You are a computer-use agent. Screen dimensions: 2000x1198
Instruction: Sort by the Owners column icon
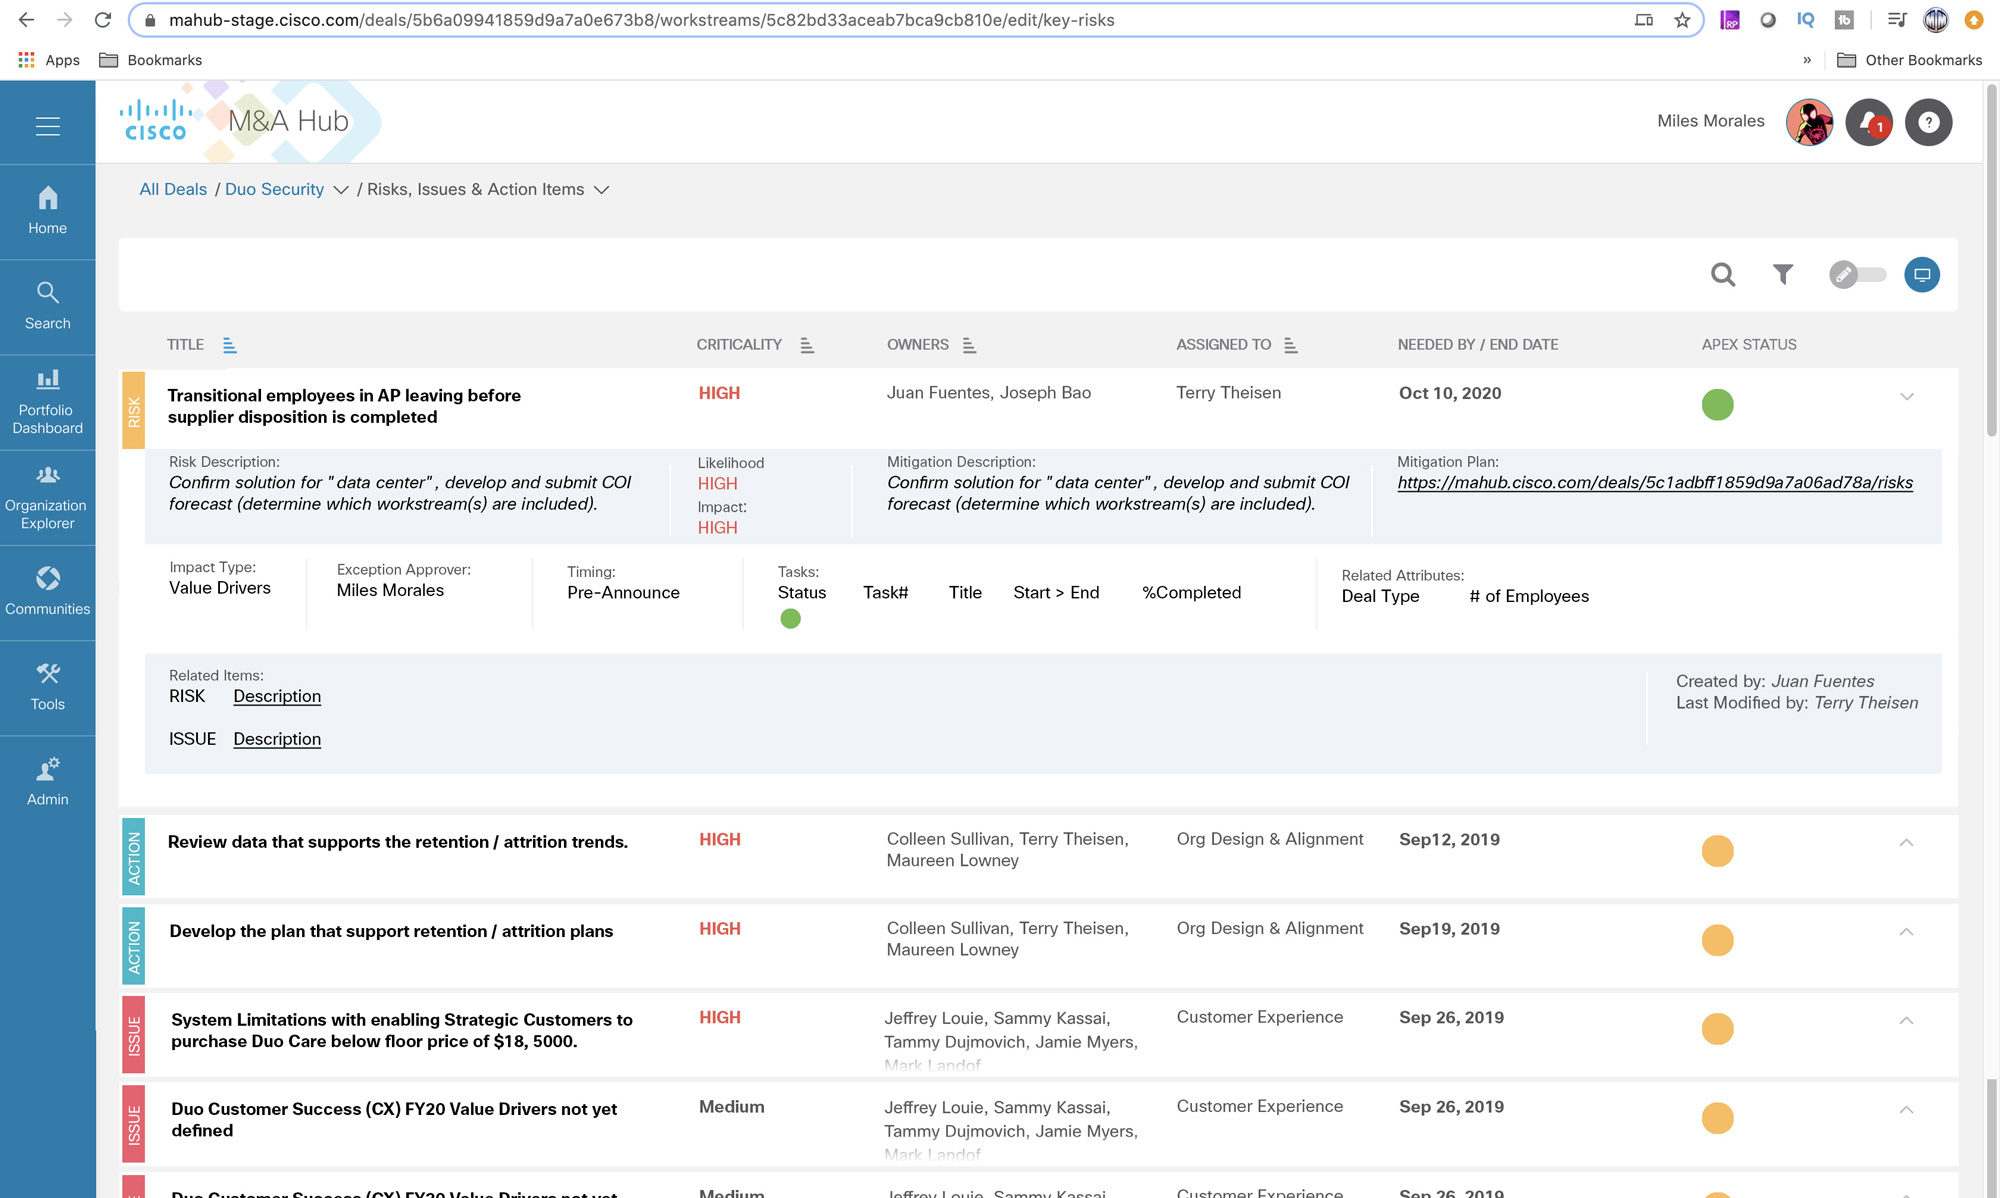tap(968, 345)
